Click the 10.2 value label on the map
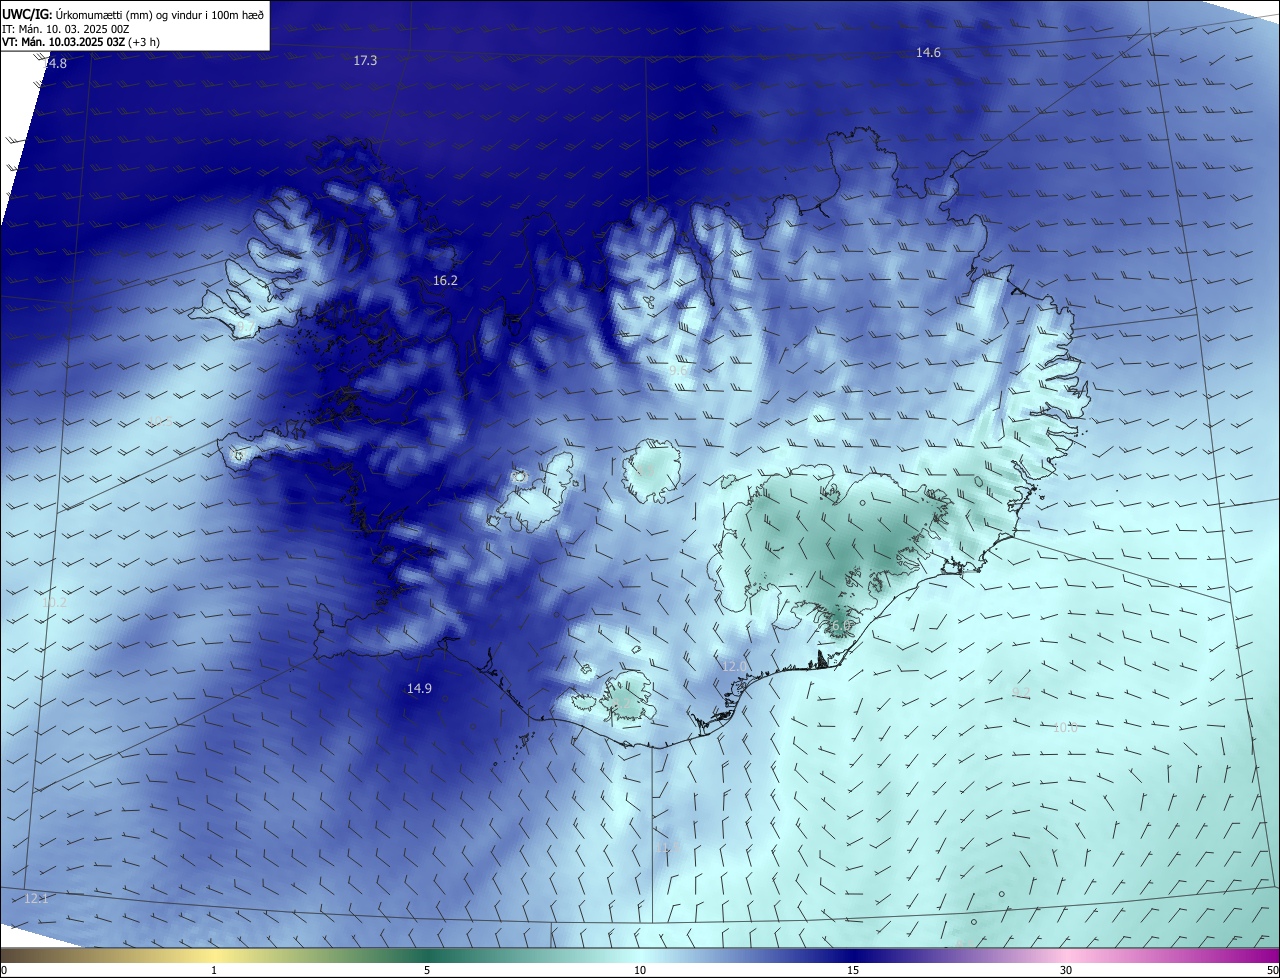 [54, 603]
